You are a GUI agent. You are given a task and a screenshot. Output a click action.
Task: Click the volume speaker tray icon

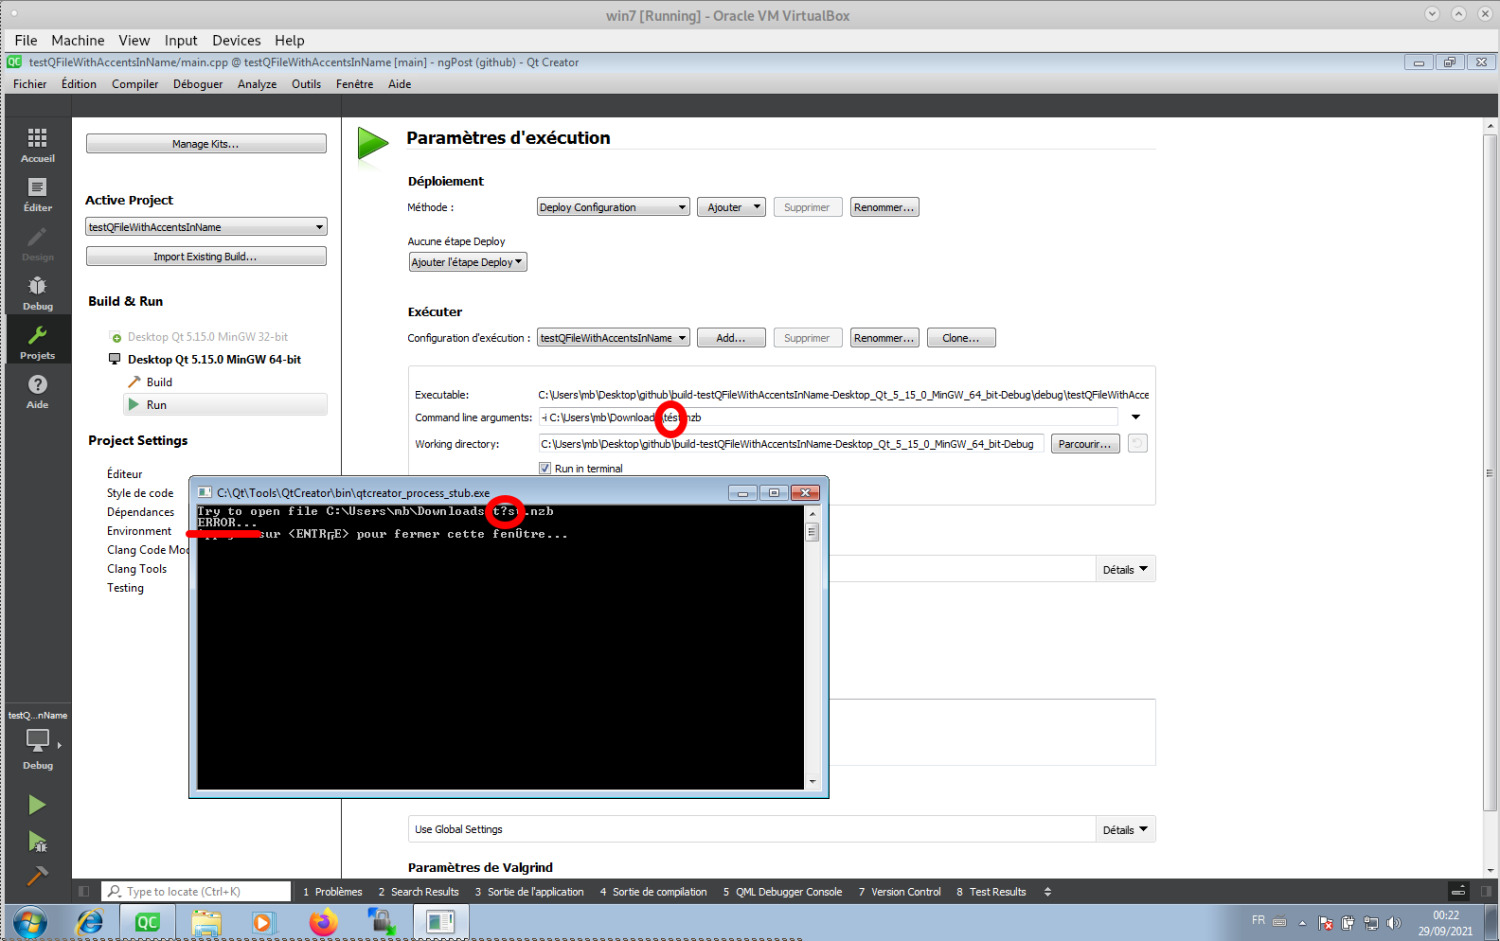1393,923
